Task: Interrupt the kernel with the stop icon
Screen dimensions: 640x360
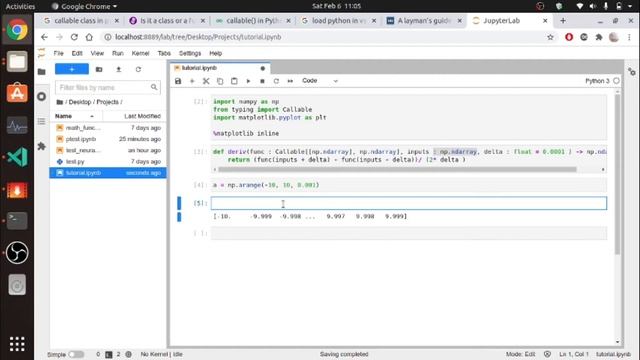Action: coord(262,81)
